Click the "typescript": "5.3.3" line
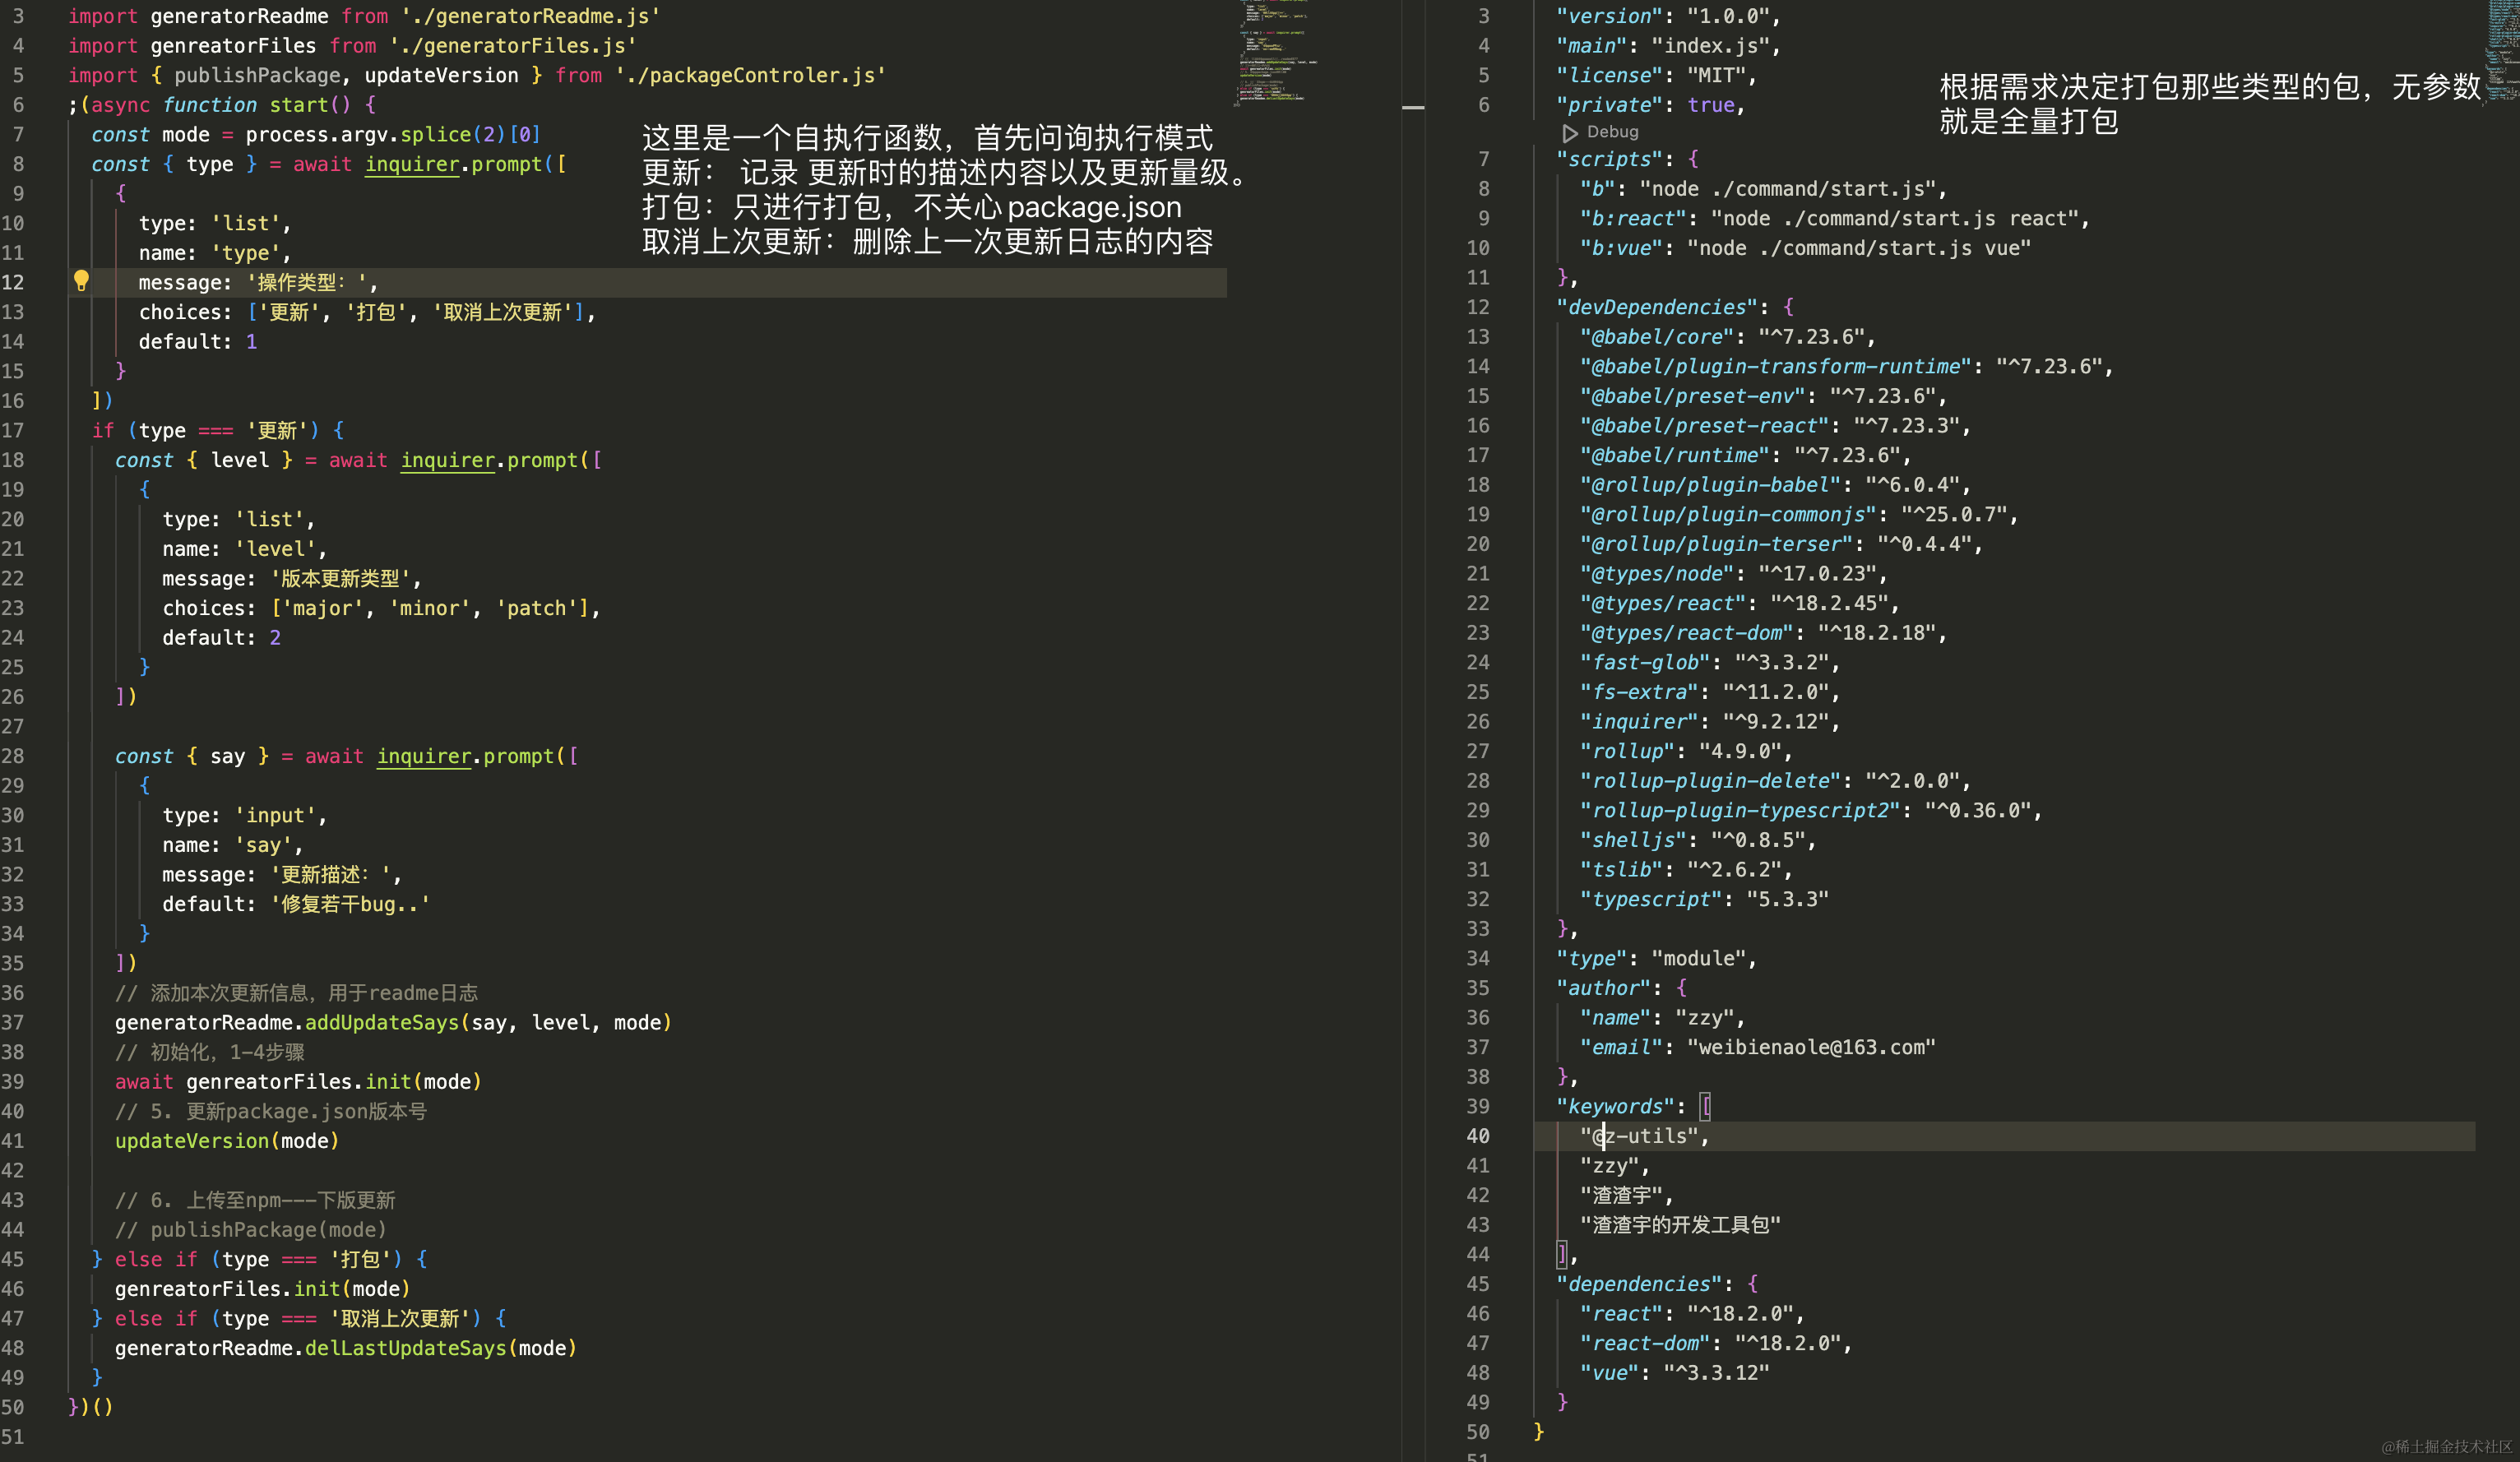 pyautogui.click(x=1703, y=899)
